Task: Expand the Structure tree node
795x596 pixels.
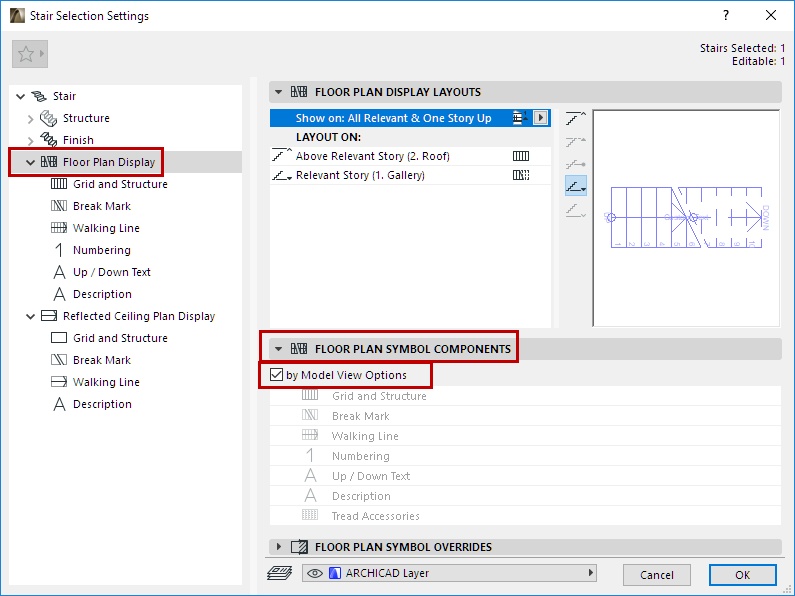Action: [30, 119]
